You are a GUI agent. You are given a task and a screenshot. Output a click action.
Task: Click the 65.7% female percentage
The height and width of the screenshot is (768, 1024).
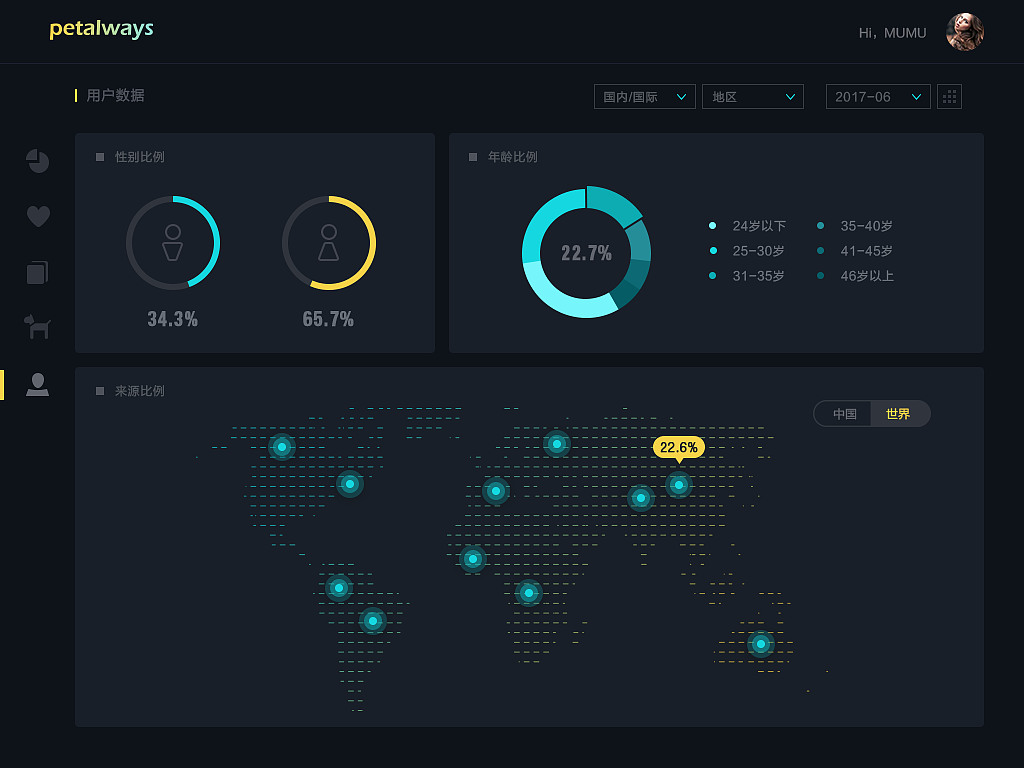pyautogui.click(x=328, y=319)
